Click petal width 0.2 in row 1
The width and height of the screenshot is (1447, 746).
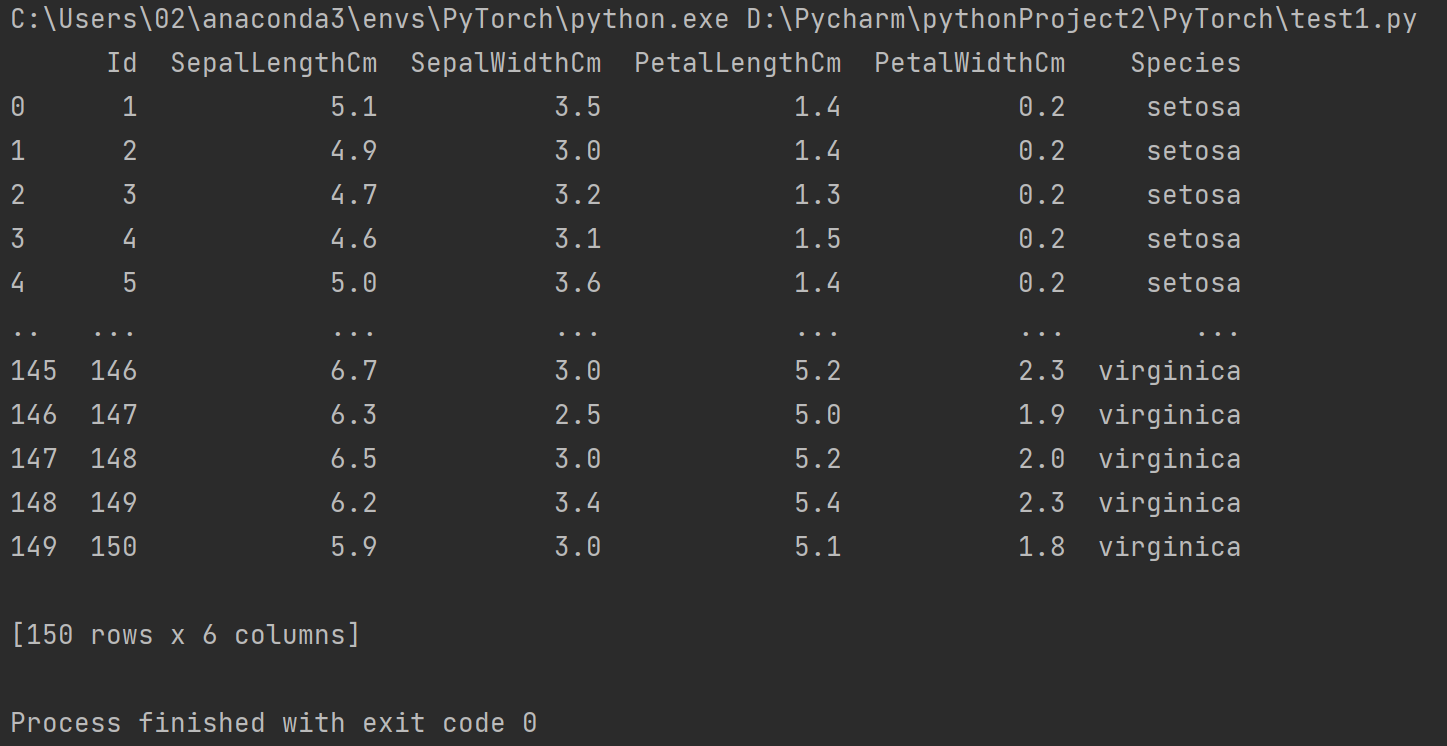(x=1042, y=151)
